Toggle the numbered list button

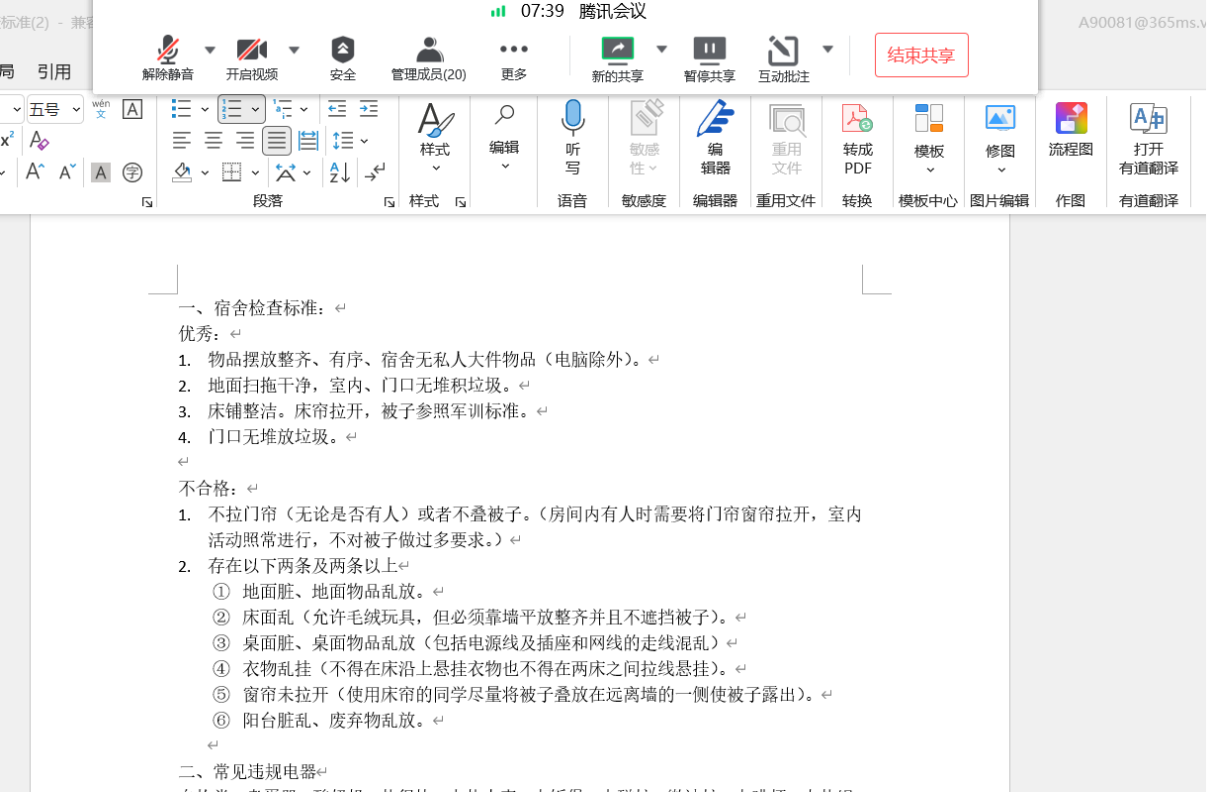[x=232, y=109]
